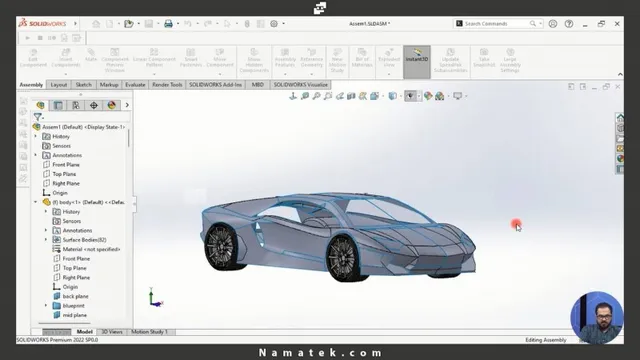Collapse the body<1> component node

tap(36, 202)
